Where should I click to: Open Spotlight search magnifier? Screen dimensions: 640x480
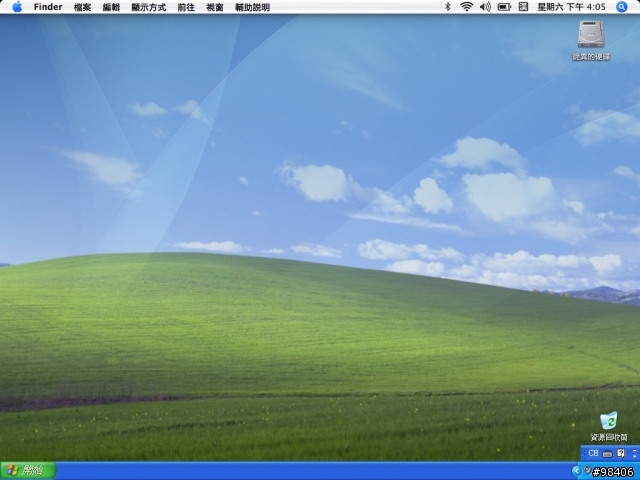(622, 7)
